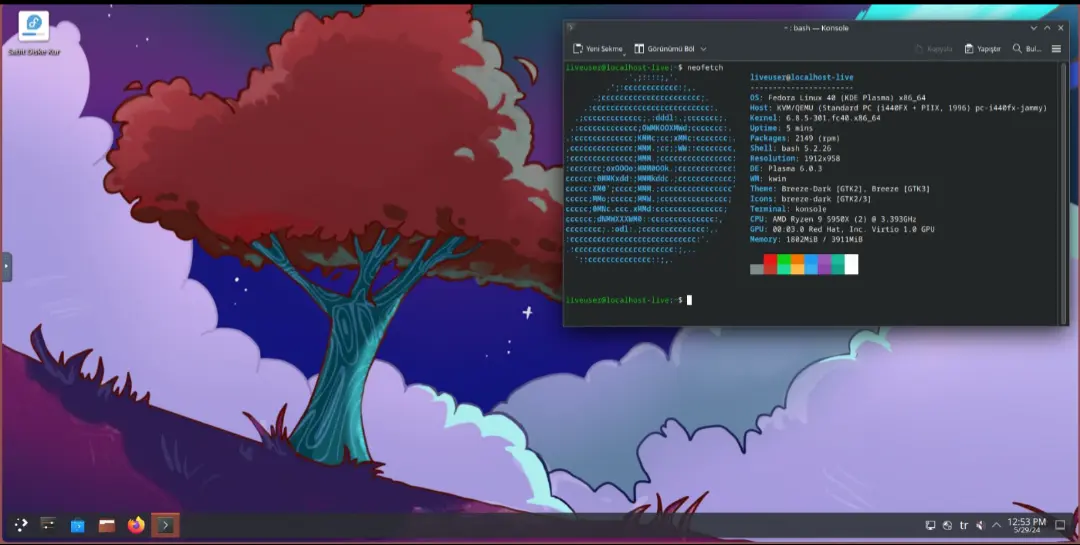This screenshot has height=545, width=1080.
Task: Click the 'Terminal: konsole' line
Action: tap(788, 209)
